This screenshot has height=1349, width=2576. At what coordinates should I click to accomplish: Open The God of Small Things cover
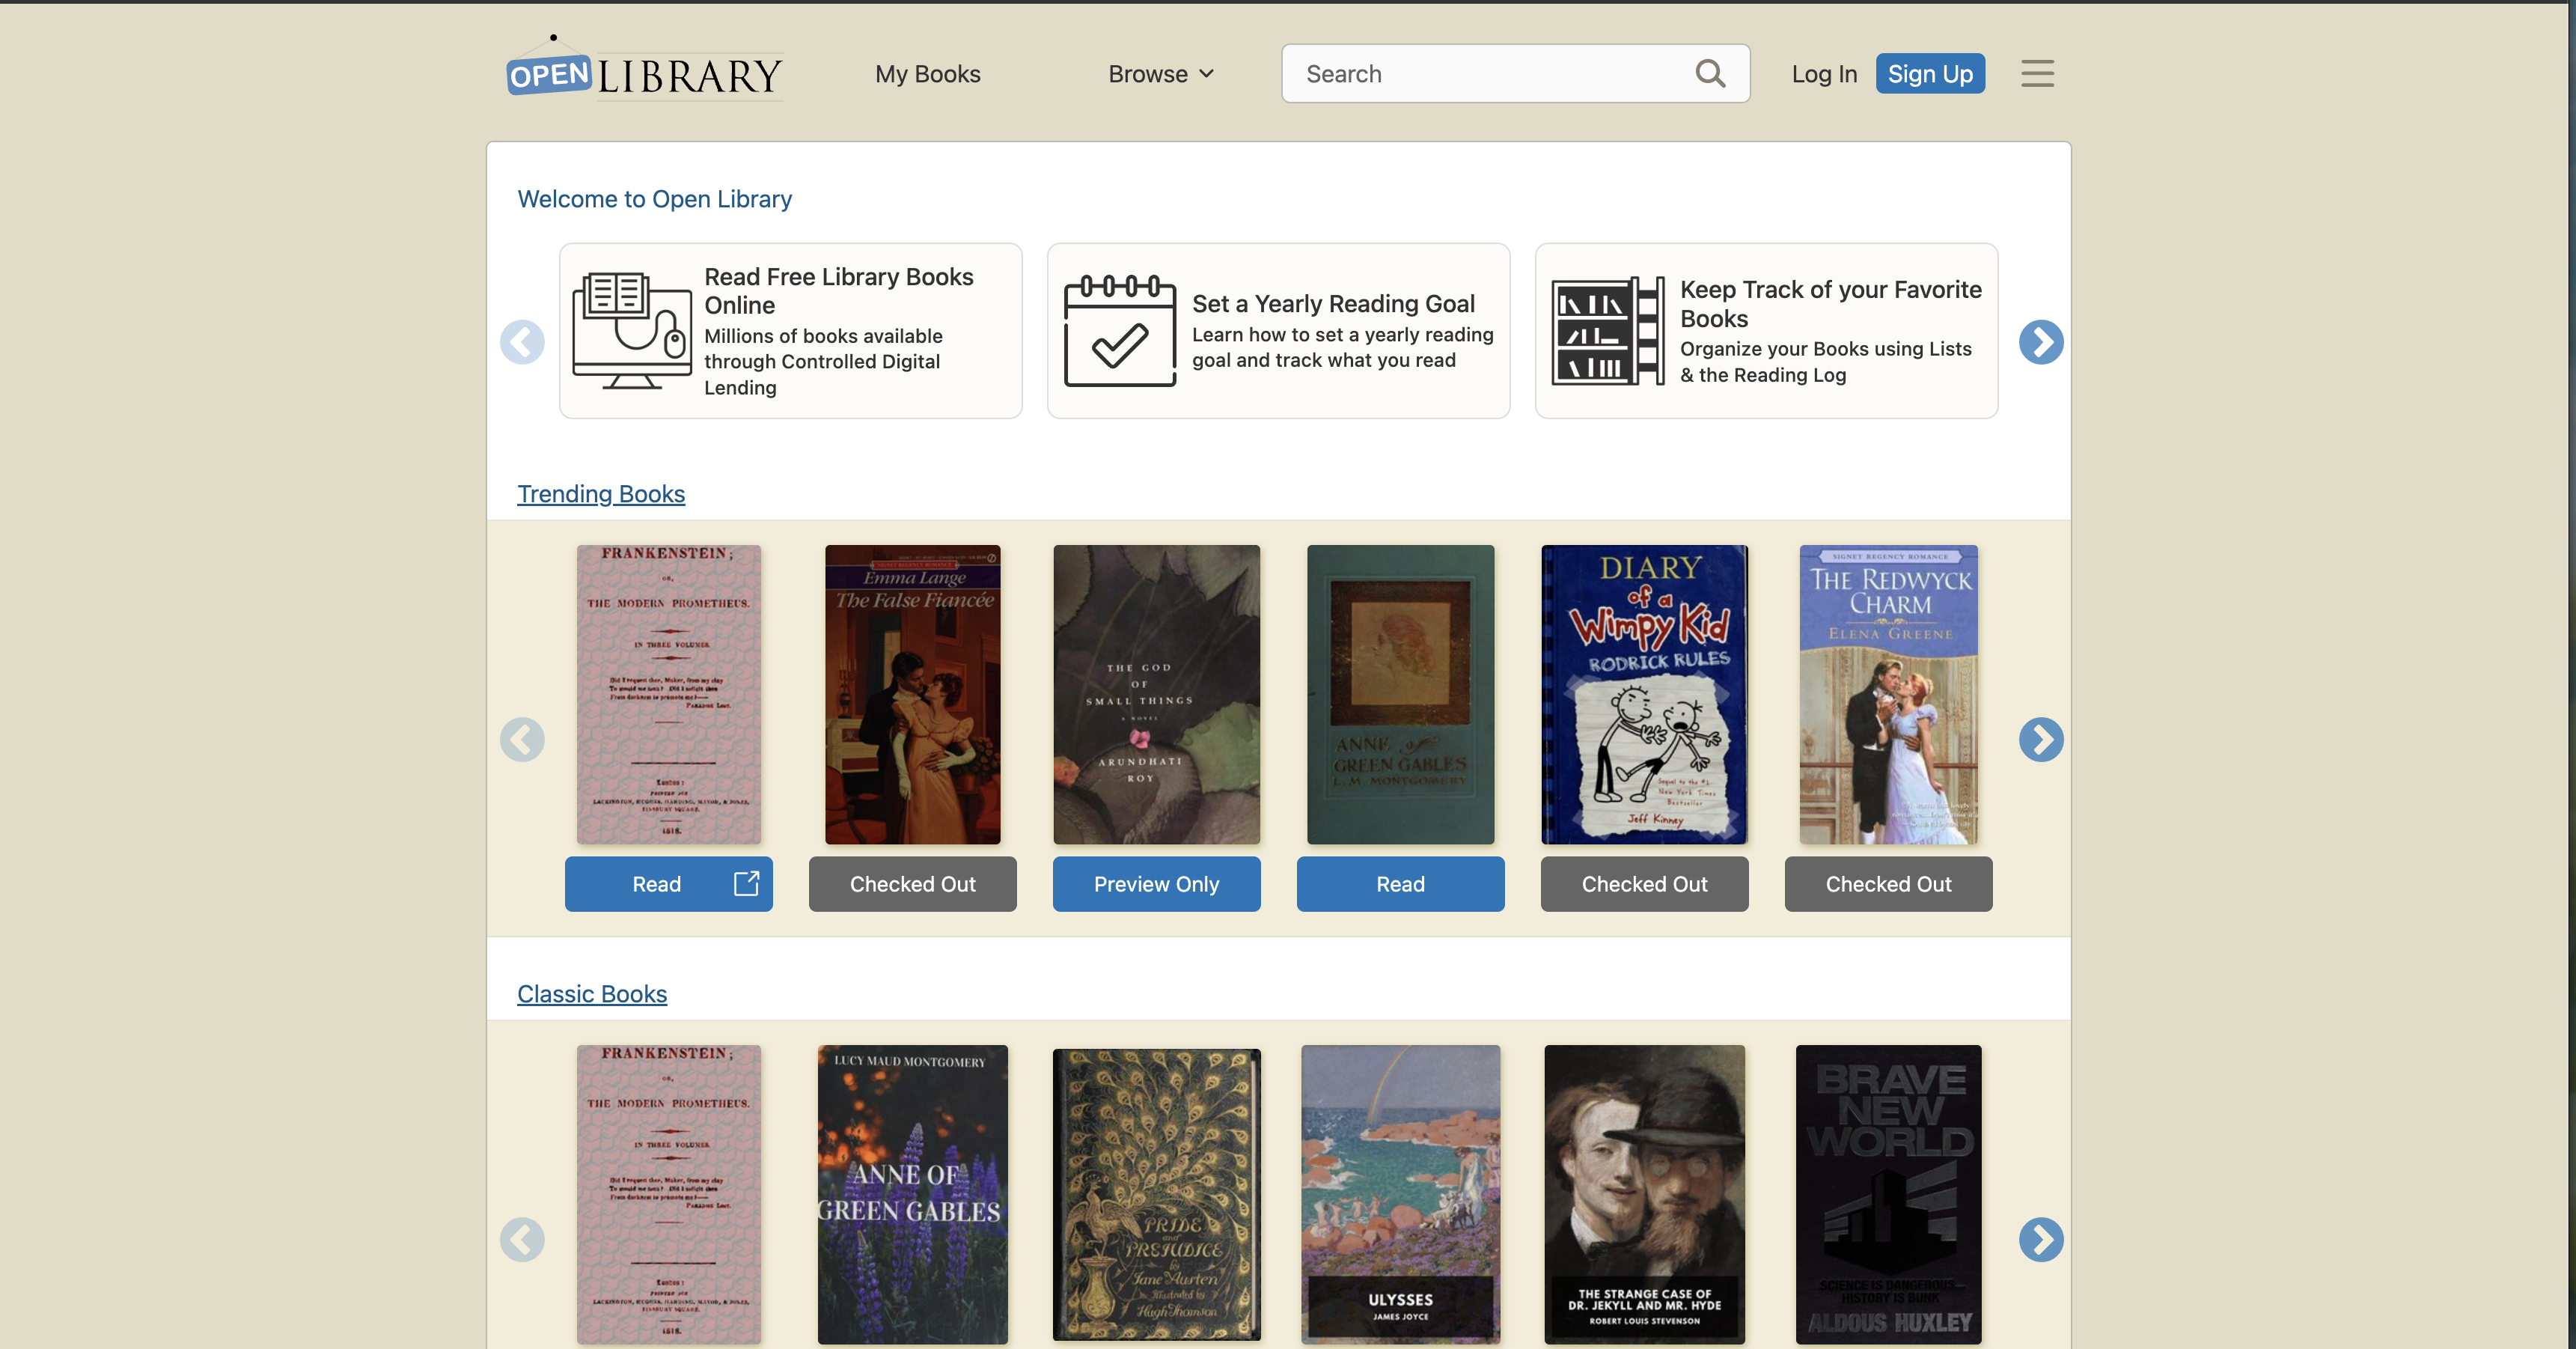[x=1156, y=694]
